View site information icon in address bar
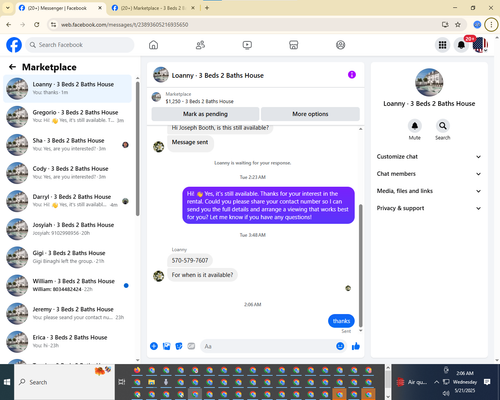This screenshot has width=500, height=400. pos(53,24)
